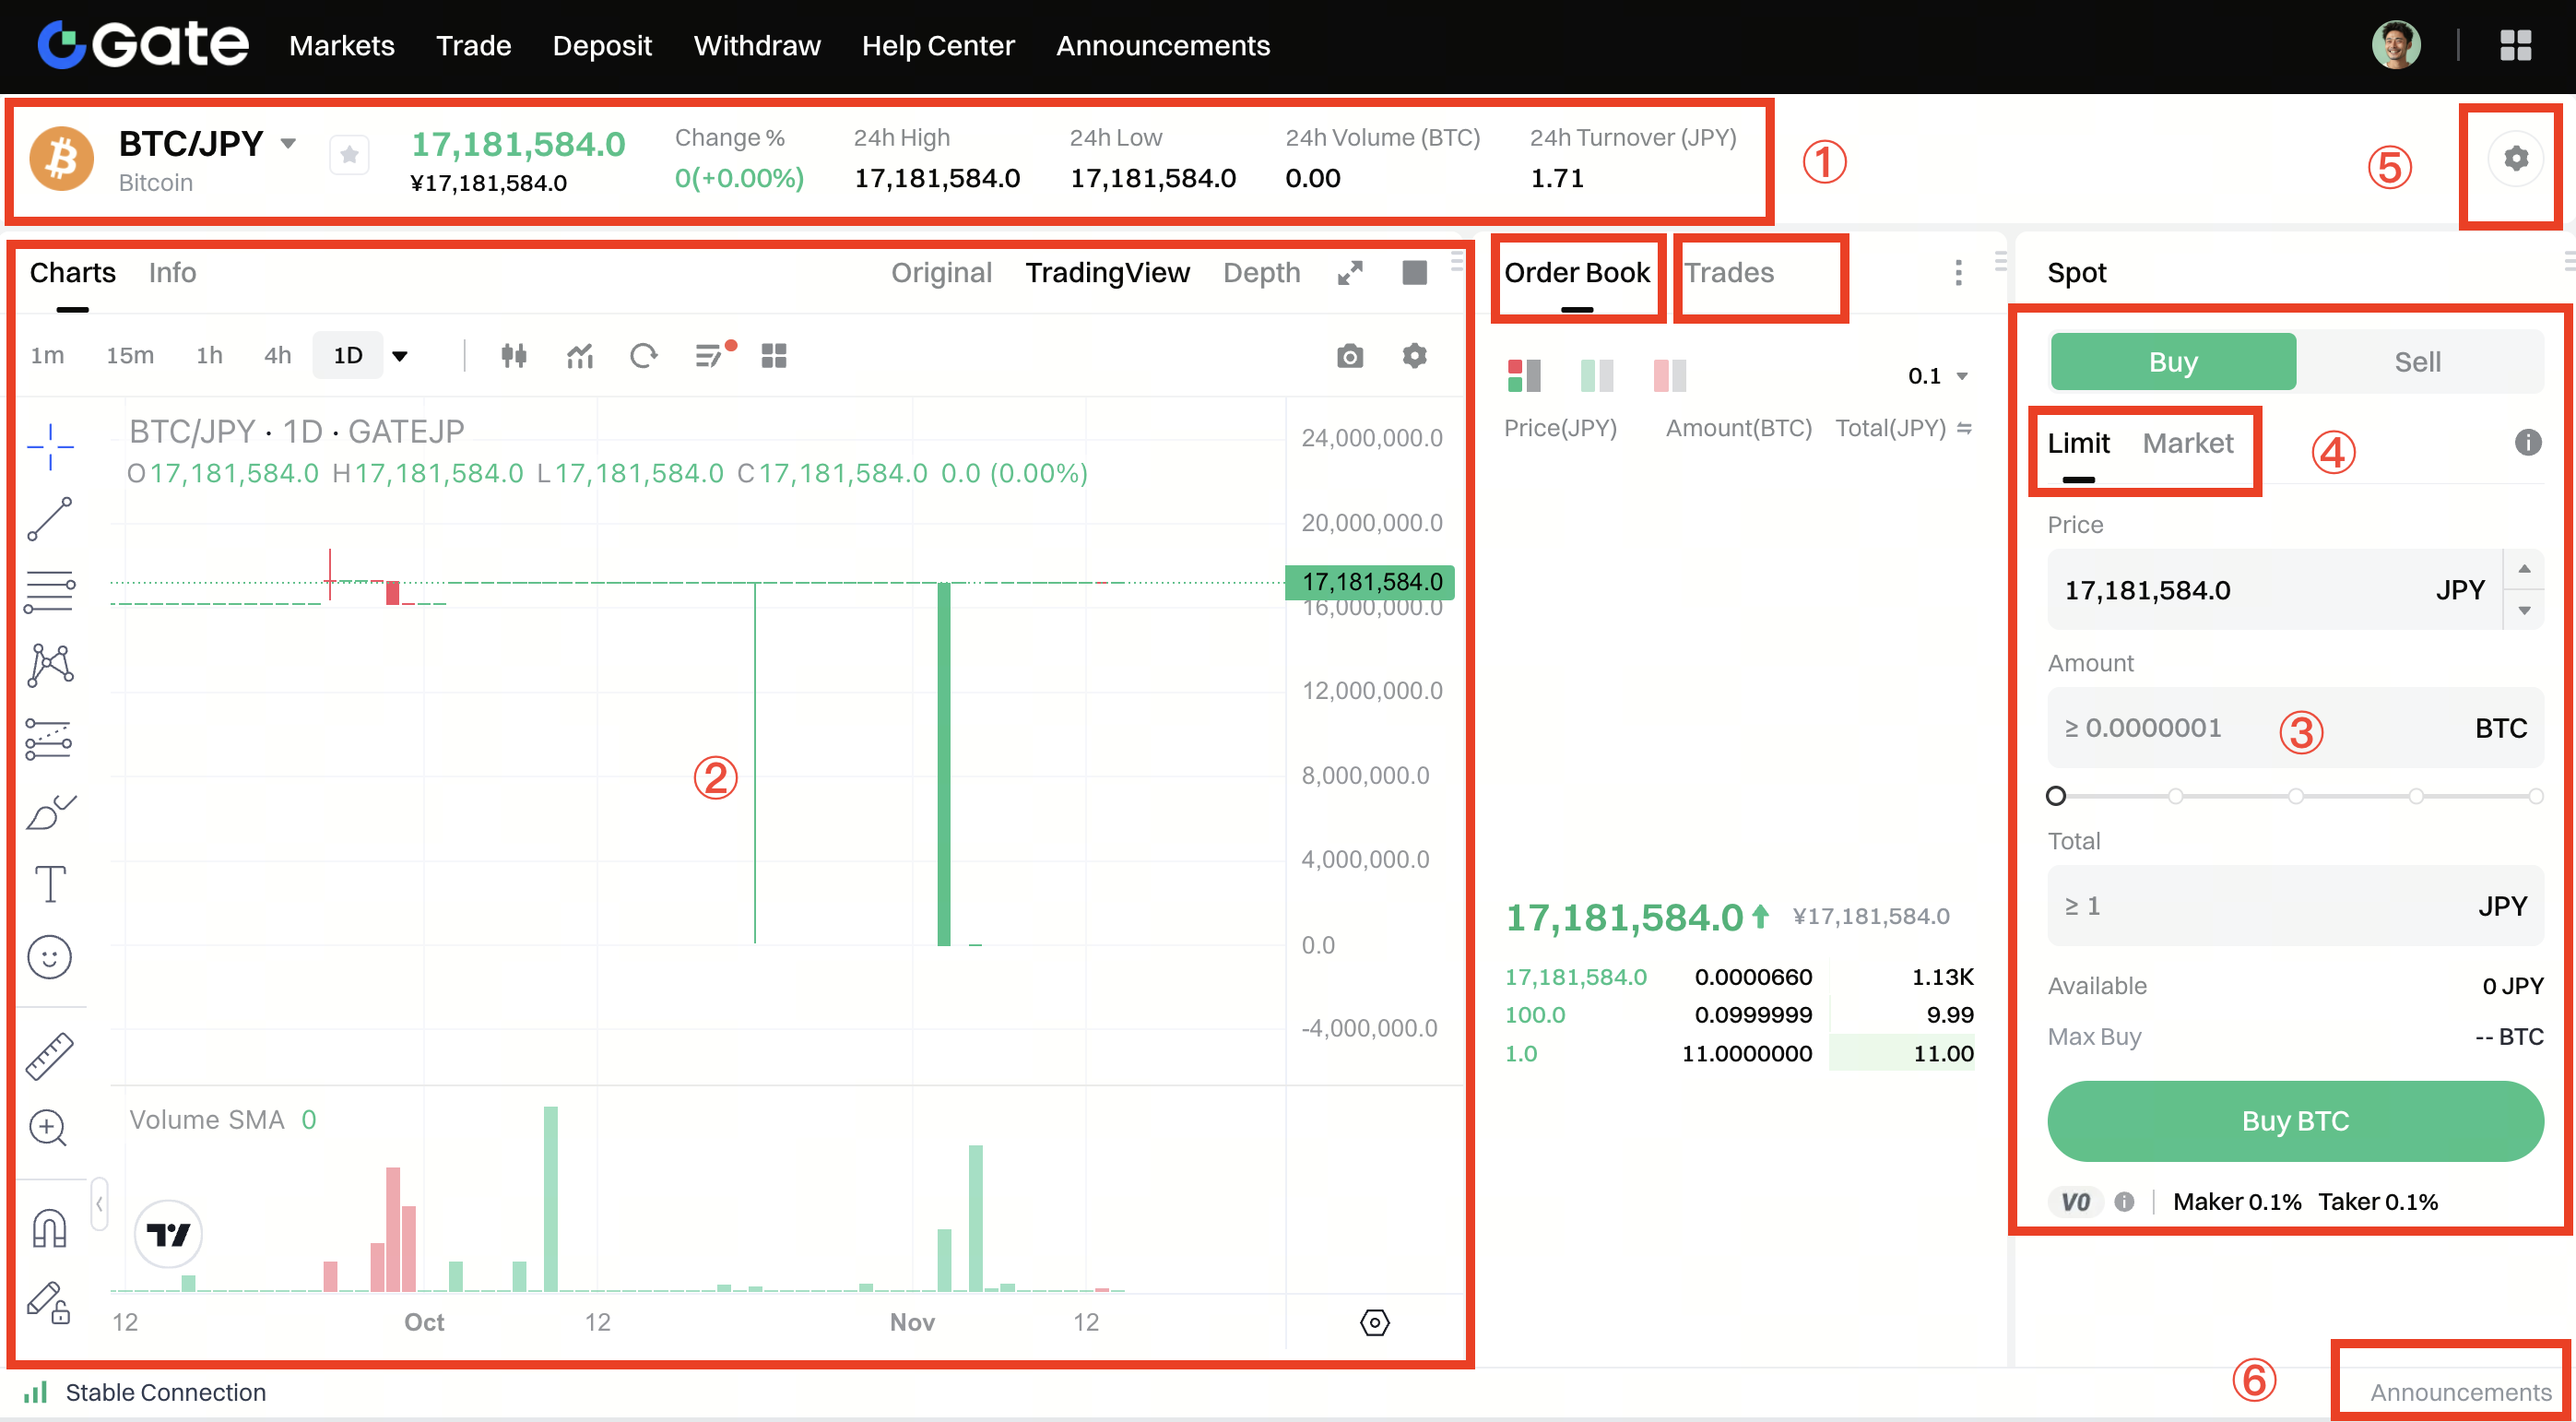Open the 0.1 price precision dropdown
Viewport: 2576px width, 1422px height.
1938,376
